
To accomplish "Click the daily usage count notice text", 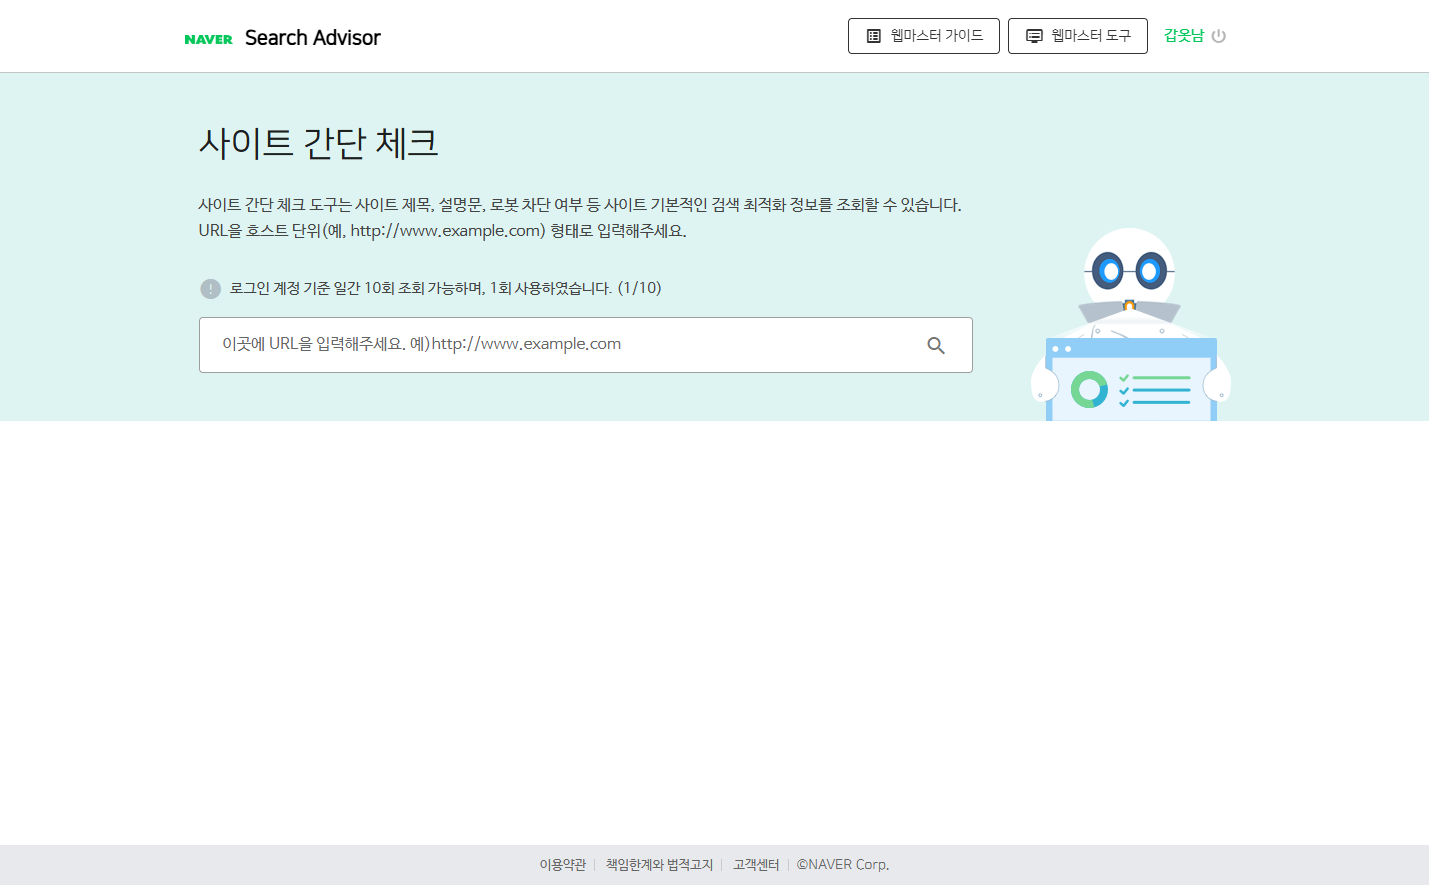I will point(446,288).
